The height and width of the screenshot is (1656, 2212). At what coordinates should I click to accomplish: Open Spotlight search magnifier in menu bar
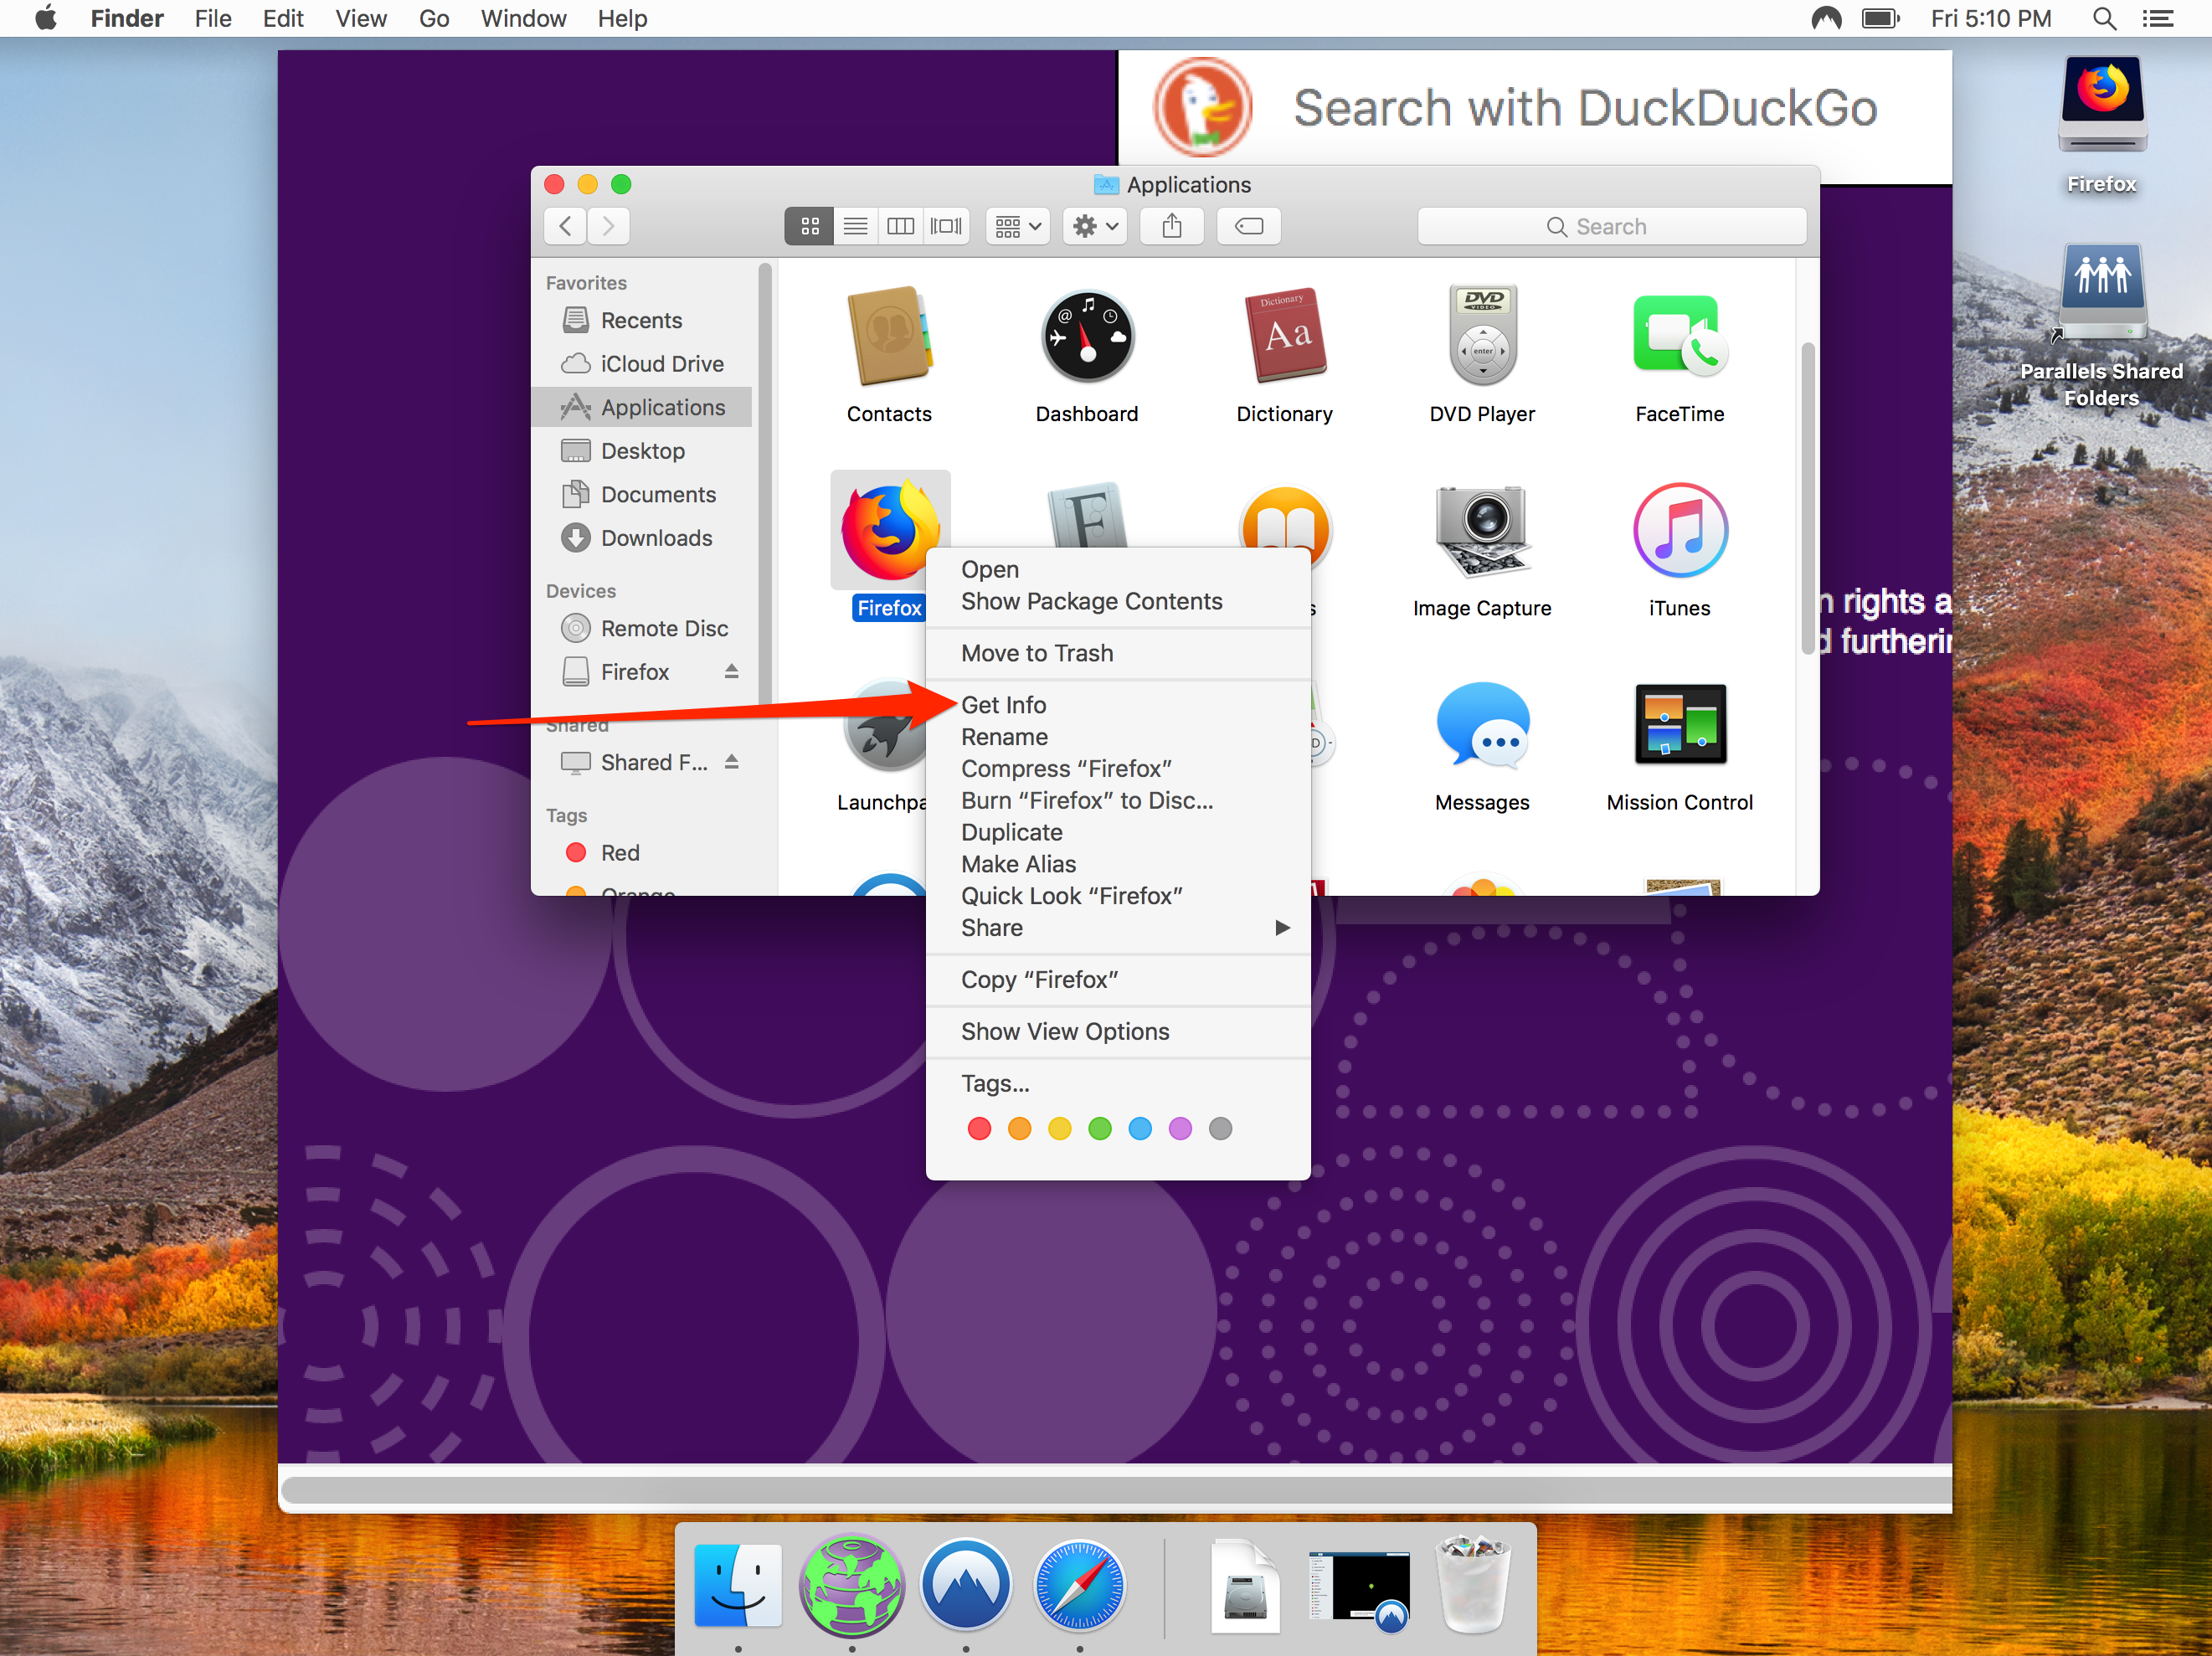[x=2104, y=18]
